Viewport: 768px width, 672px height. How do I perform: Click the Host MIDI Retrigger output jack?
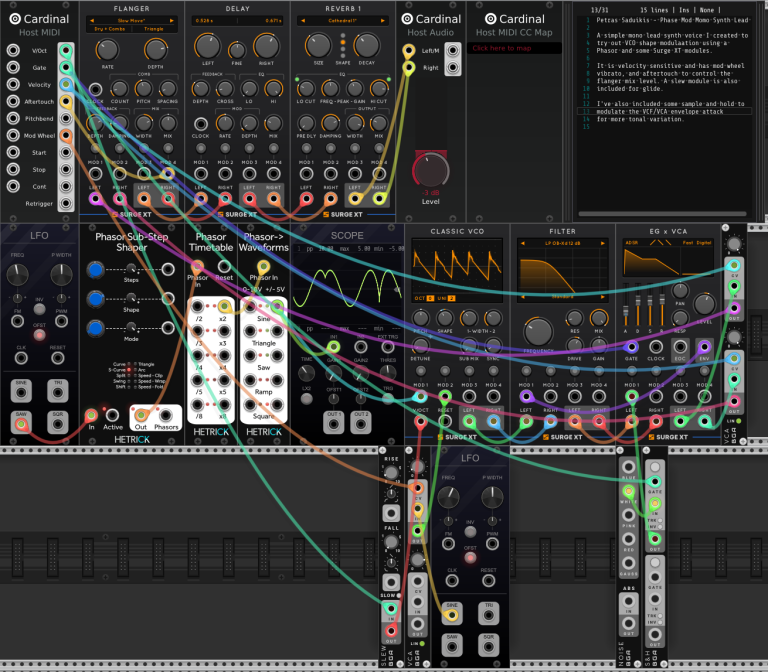coord(66,203)
